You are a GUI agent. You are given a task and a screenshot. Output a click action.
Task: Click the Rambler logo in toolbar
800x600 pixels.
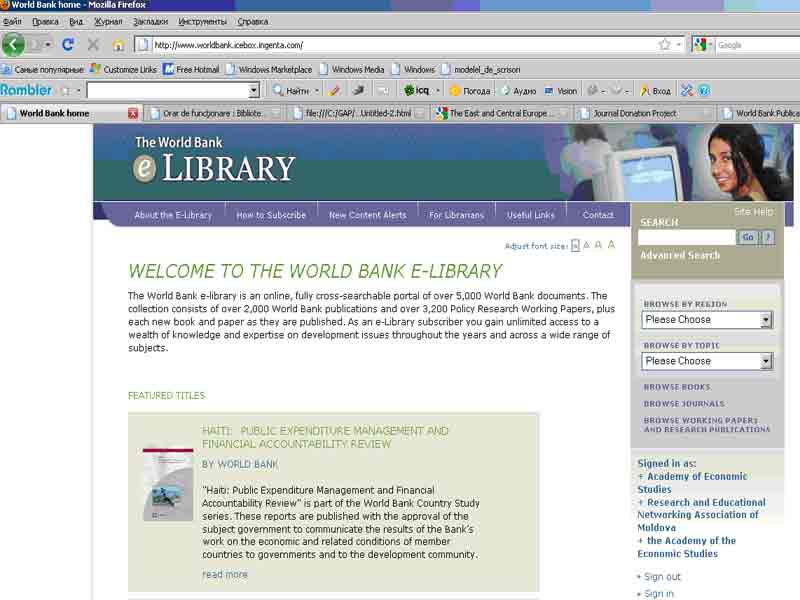tap(26, 90)
